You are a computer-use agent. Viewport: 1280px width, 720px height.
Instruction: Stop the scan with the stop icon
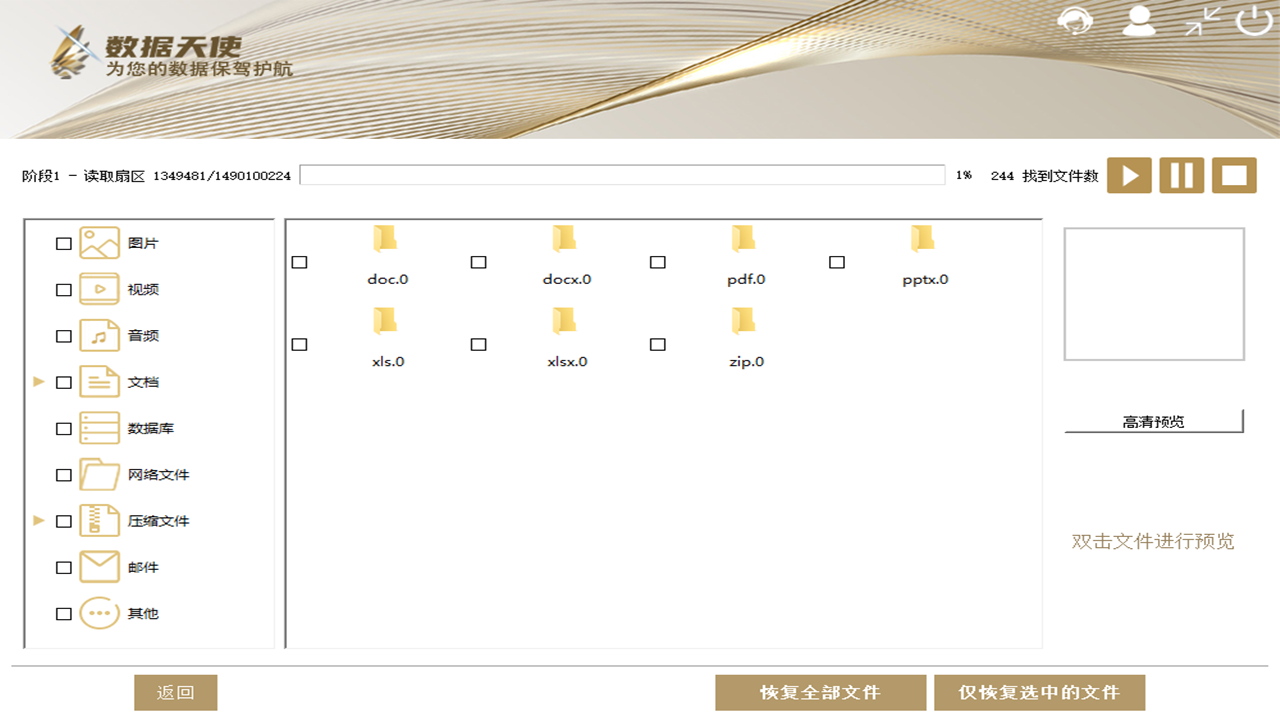1234,175
